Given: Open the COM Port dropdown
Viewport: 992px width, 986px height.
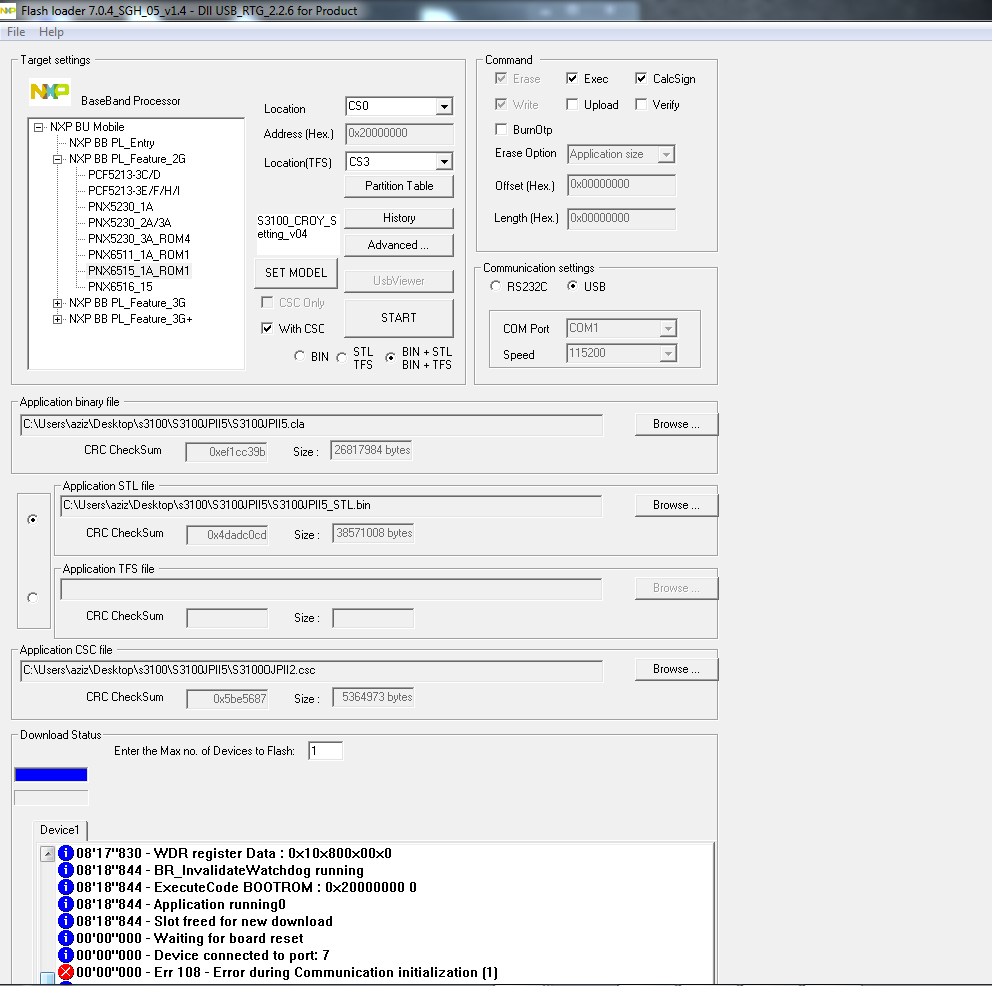Looking at the screenshot, I should [x=668, y=328].
